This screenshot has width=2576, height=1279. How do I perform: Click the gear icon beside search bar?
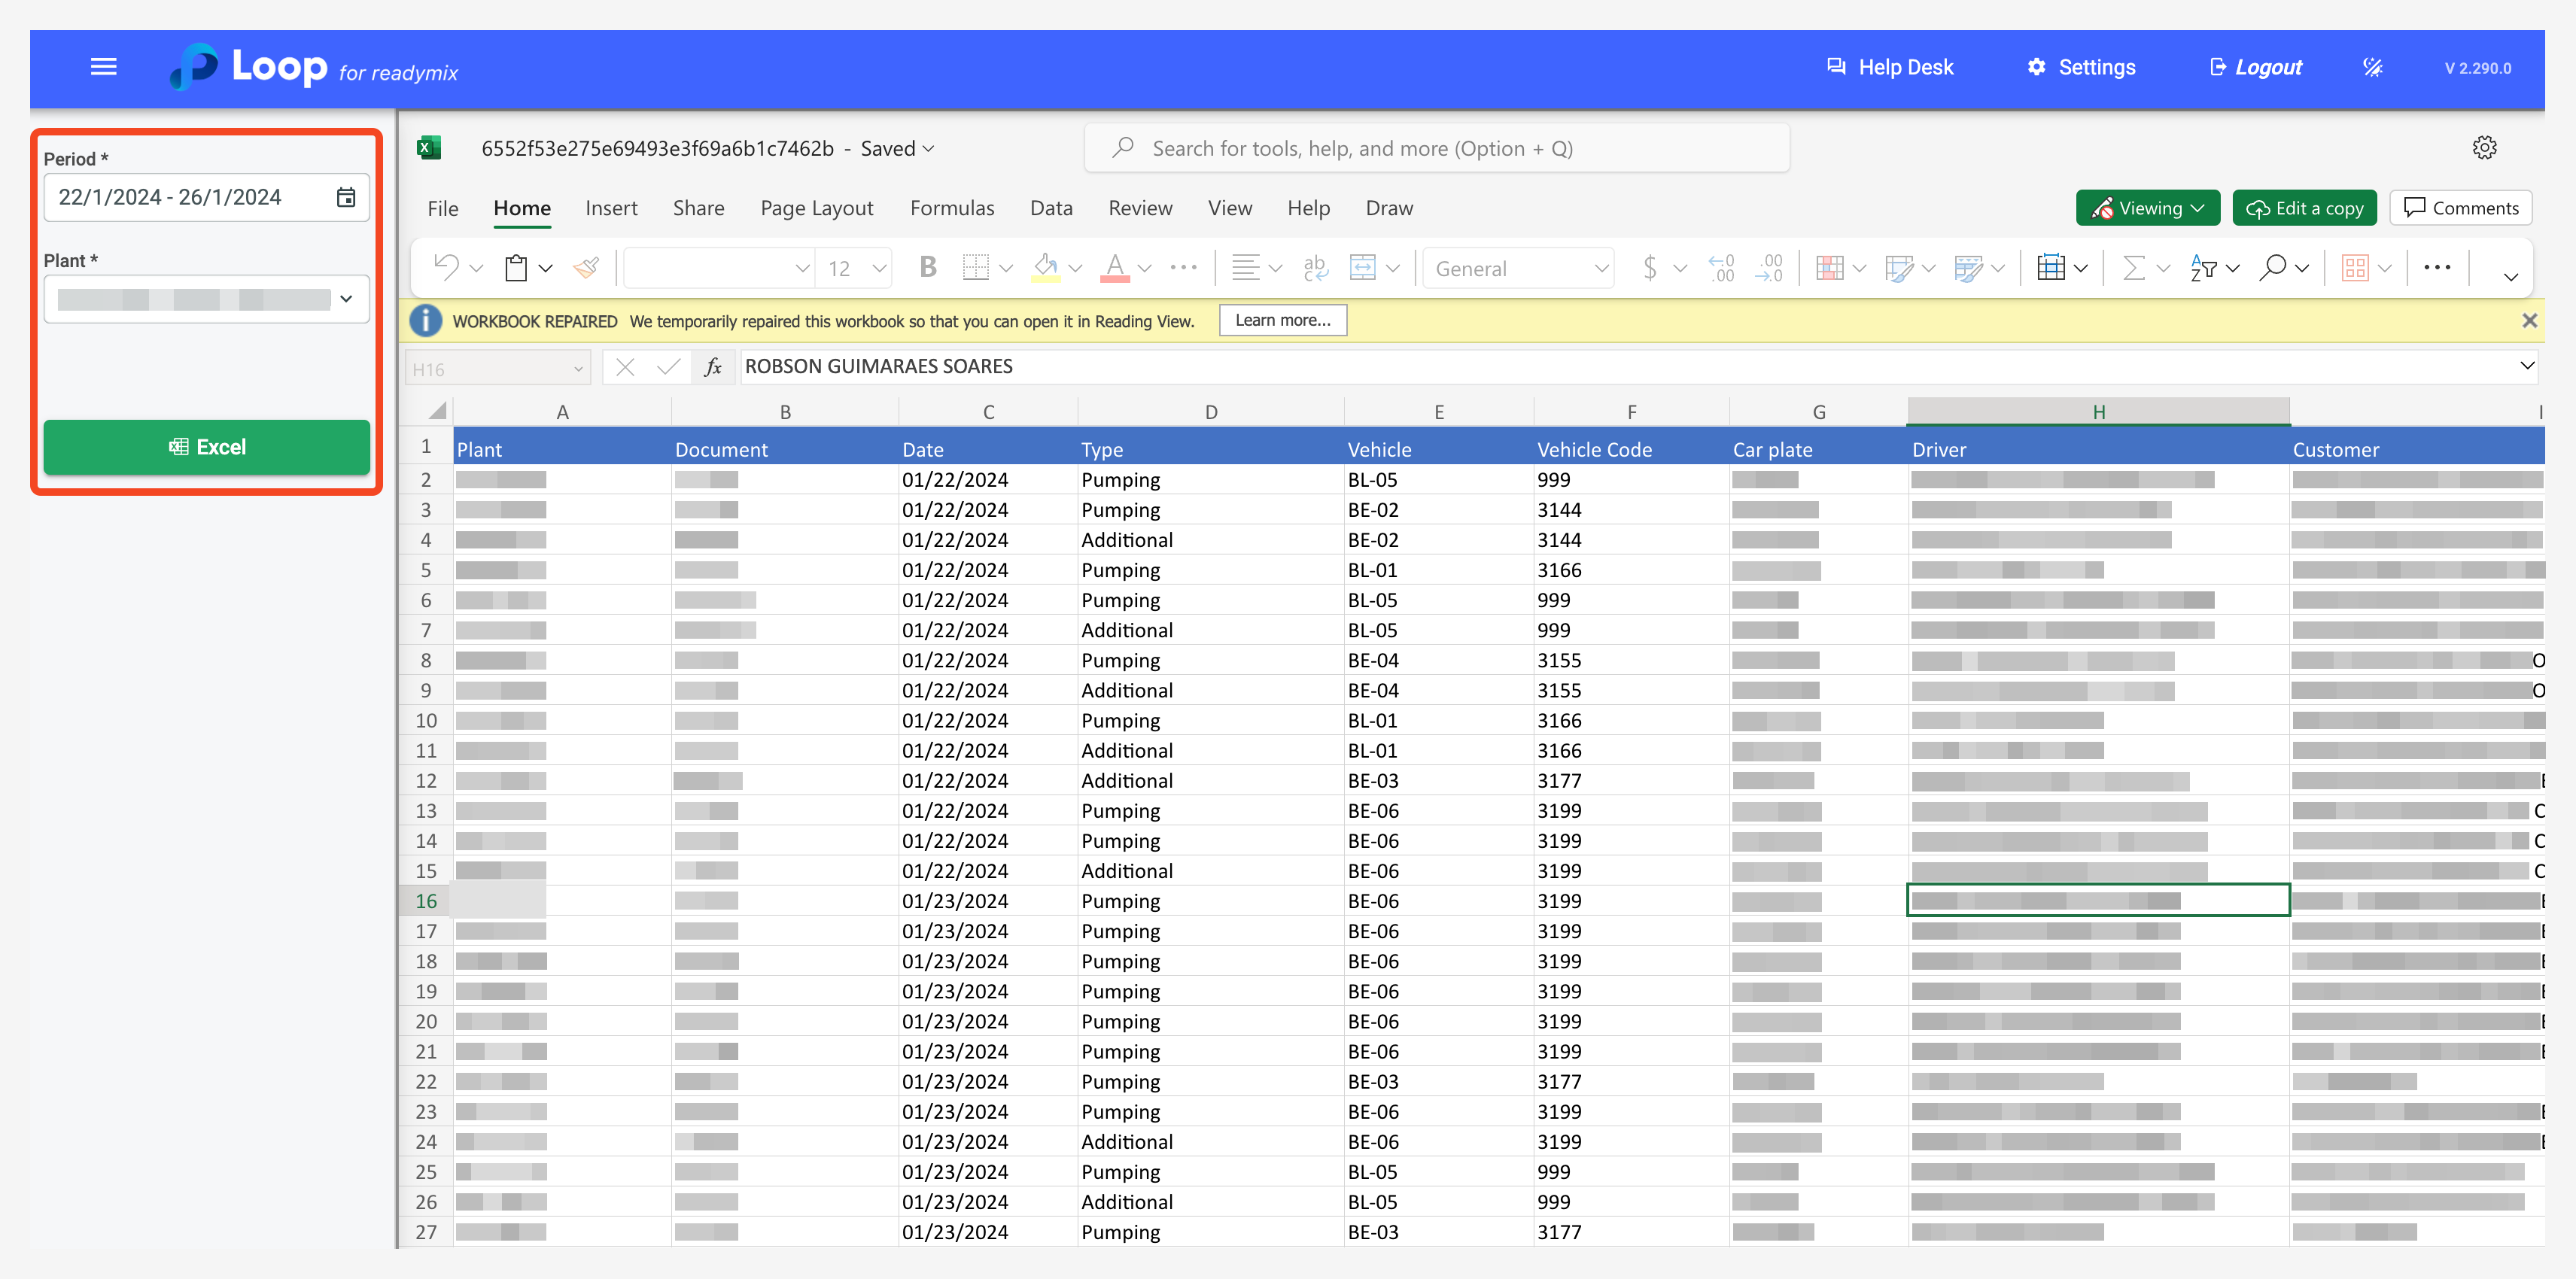(x=2484, y=148)
